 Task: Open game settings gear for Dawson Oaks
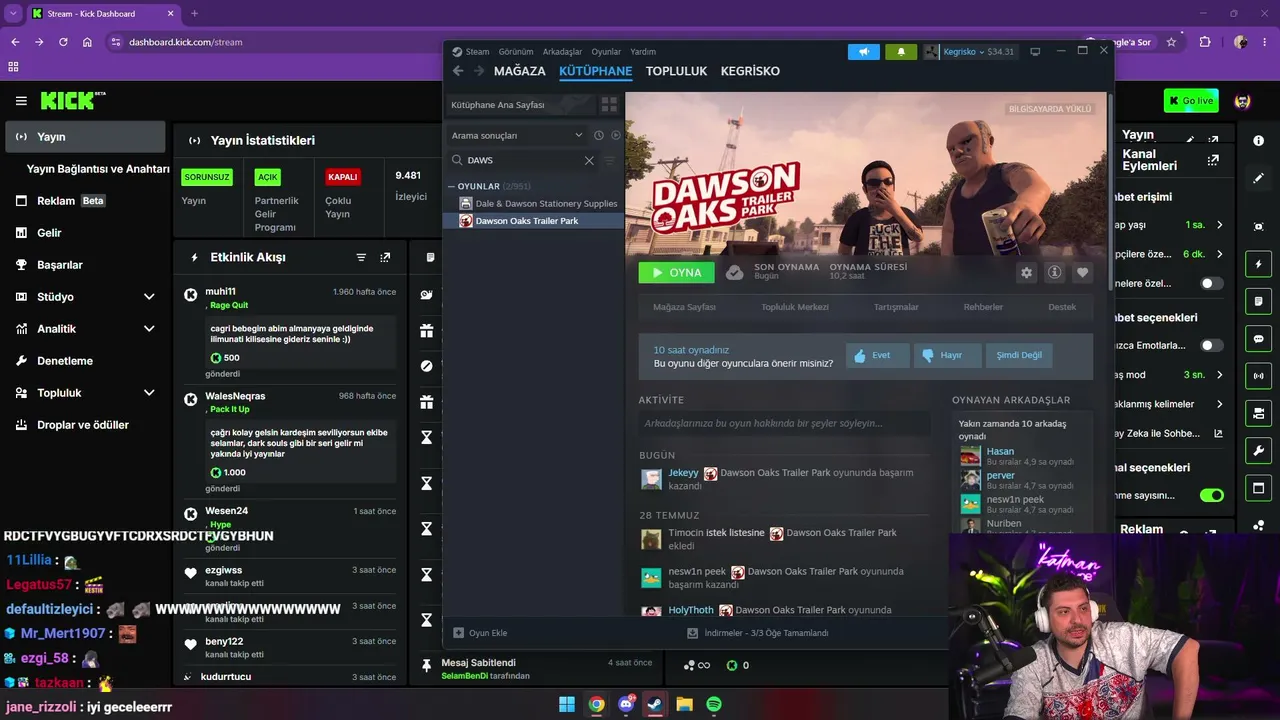point(1026,272)
